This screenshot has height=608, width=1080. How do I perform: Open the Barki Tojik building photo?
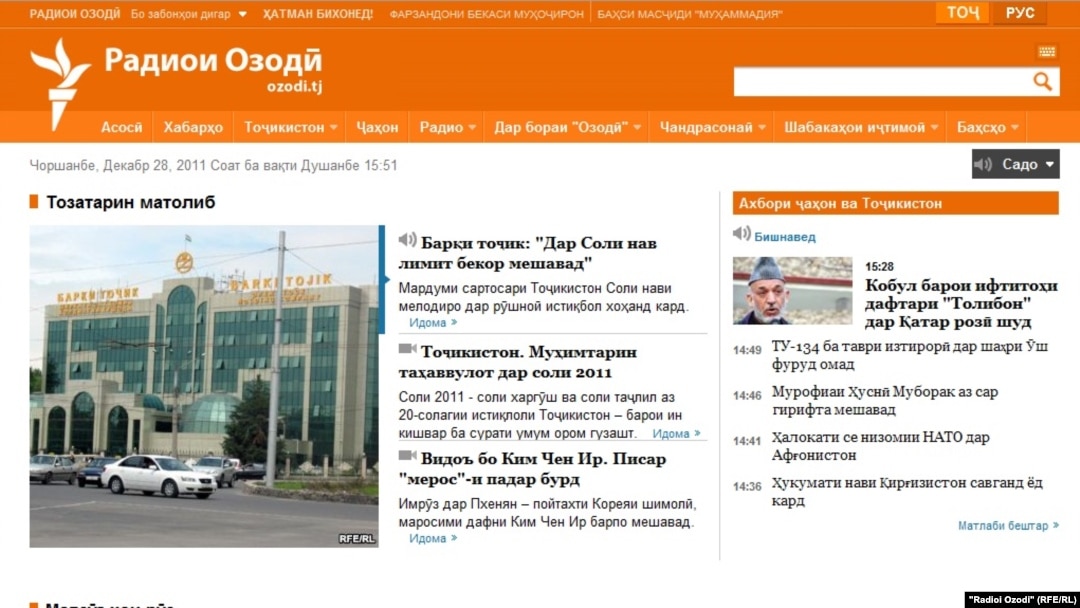204,386
